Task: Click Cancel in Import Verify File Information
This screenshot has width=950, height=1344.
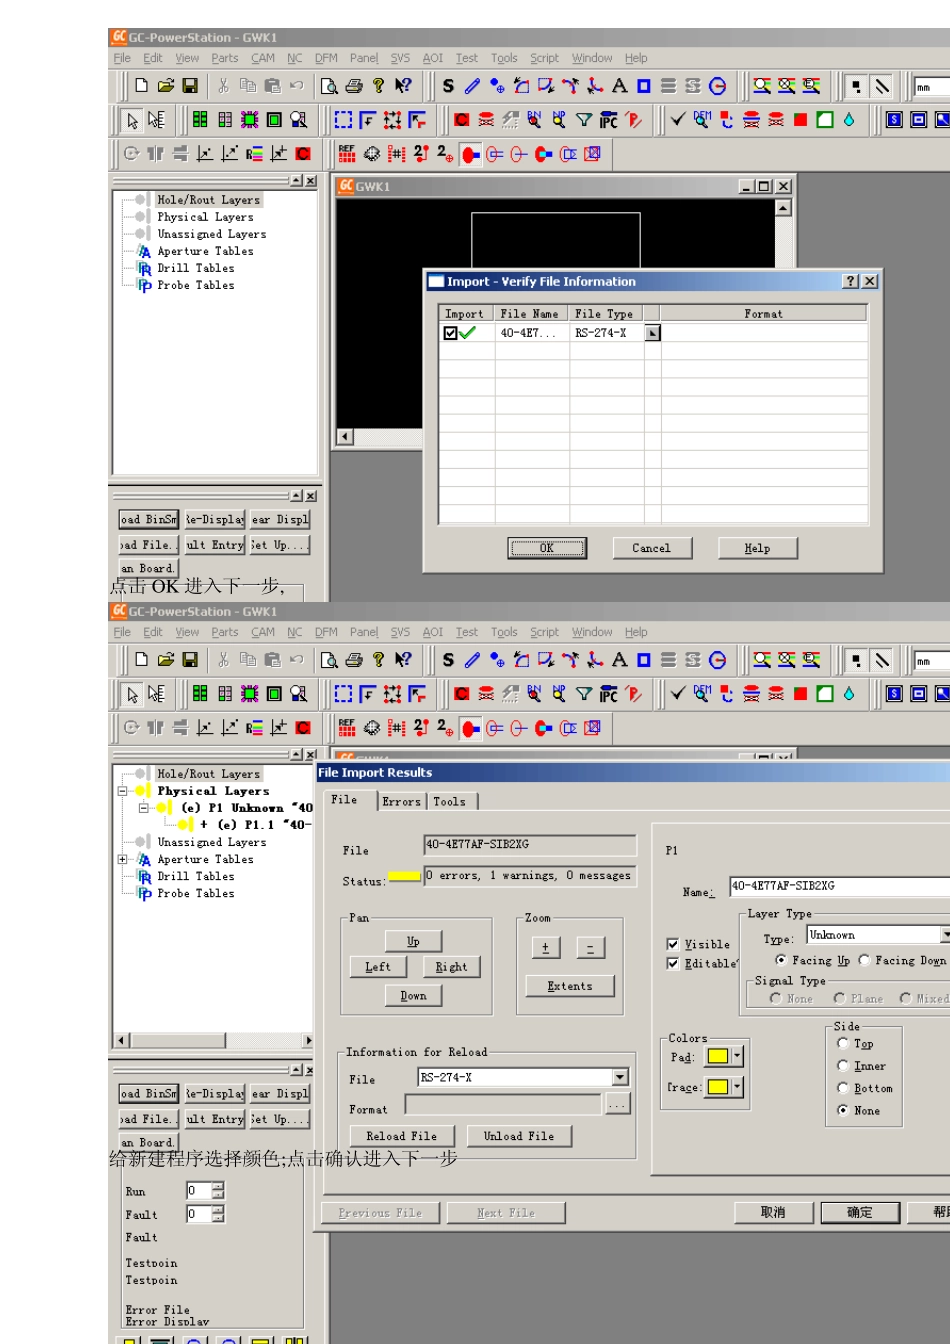Action: click(x=651, y=548)
